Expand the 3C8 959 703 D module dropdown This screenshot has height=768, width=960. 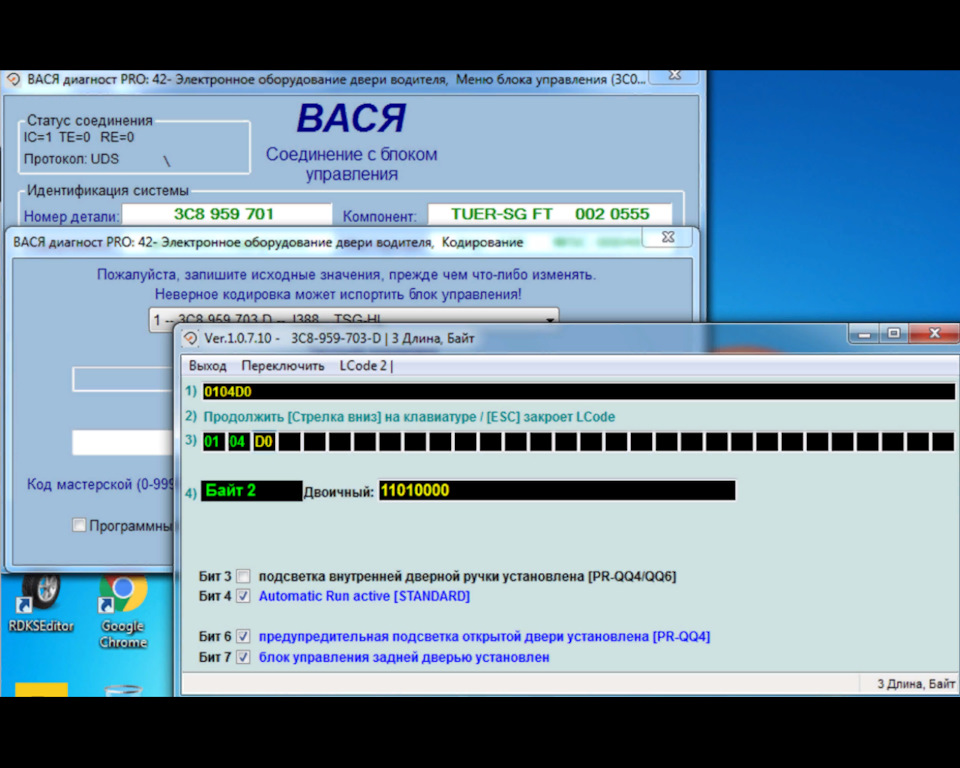549,319
